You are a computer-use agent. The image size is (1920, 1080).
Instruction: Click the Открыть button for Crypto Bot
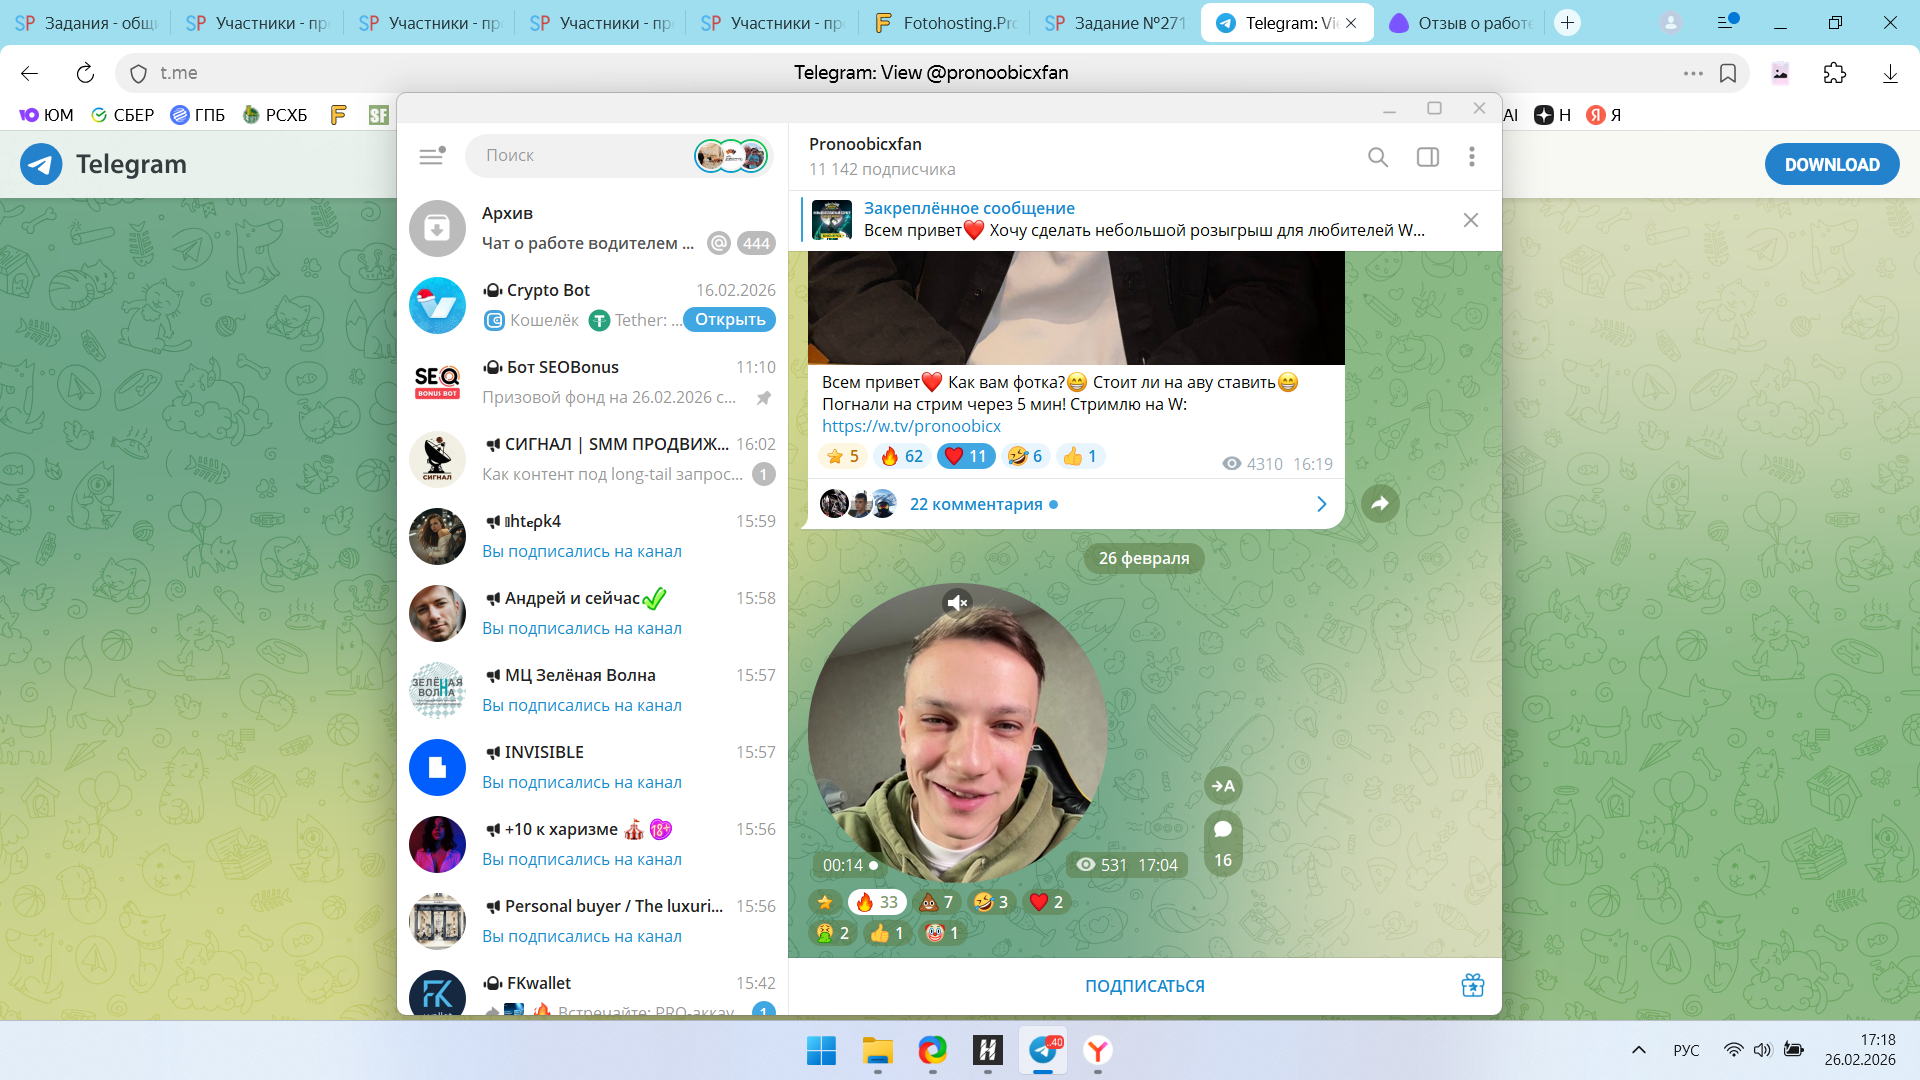729,320
